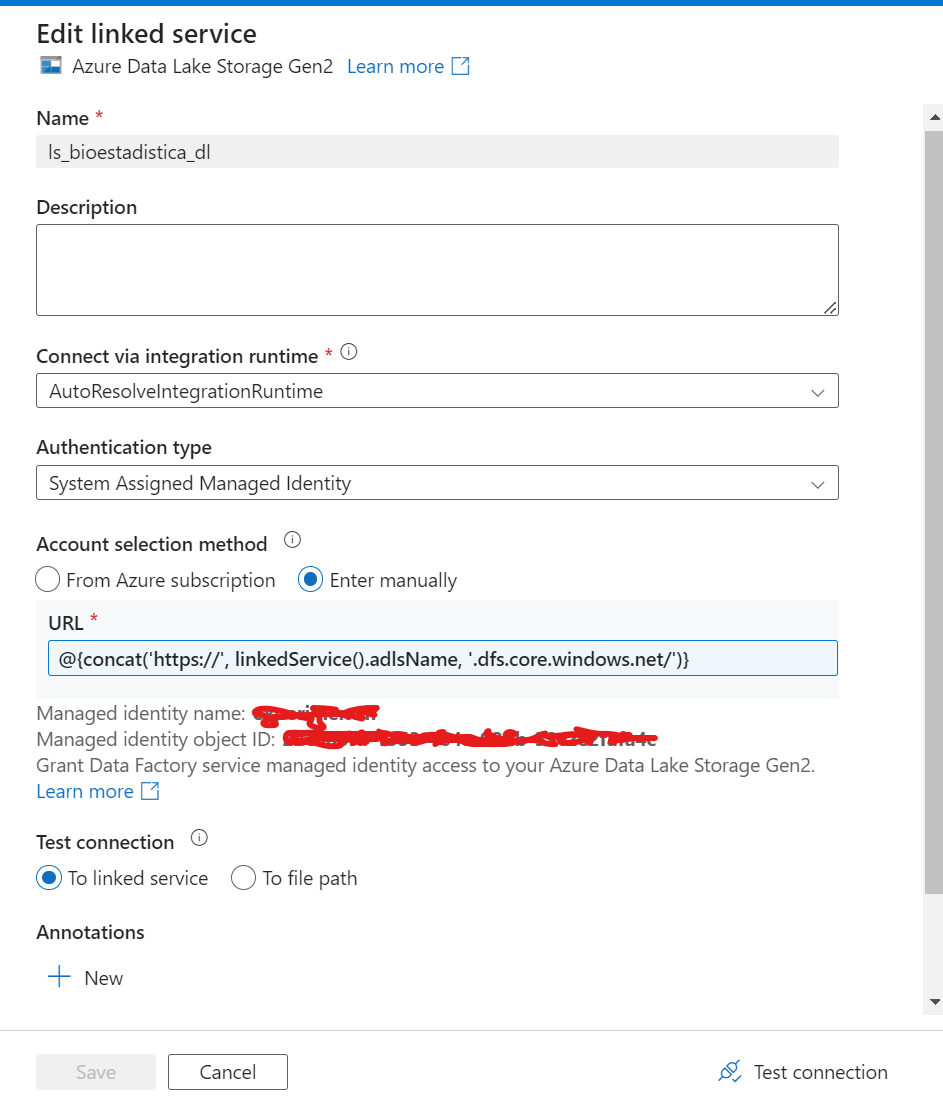Open Learn more link under managed identity
Viewport: 943px width, 1108px height.
[x=85, y=791]
